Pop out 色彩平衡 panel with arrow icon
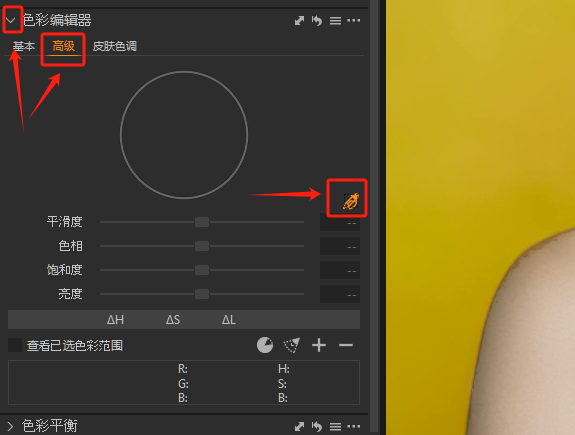Viewport: 575px width, 435px height. point(299,426)
